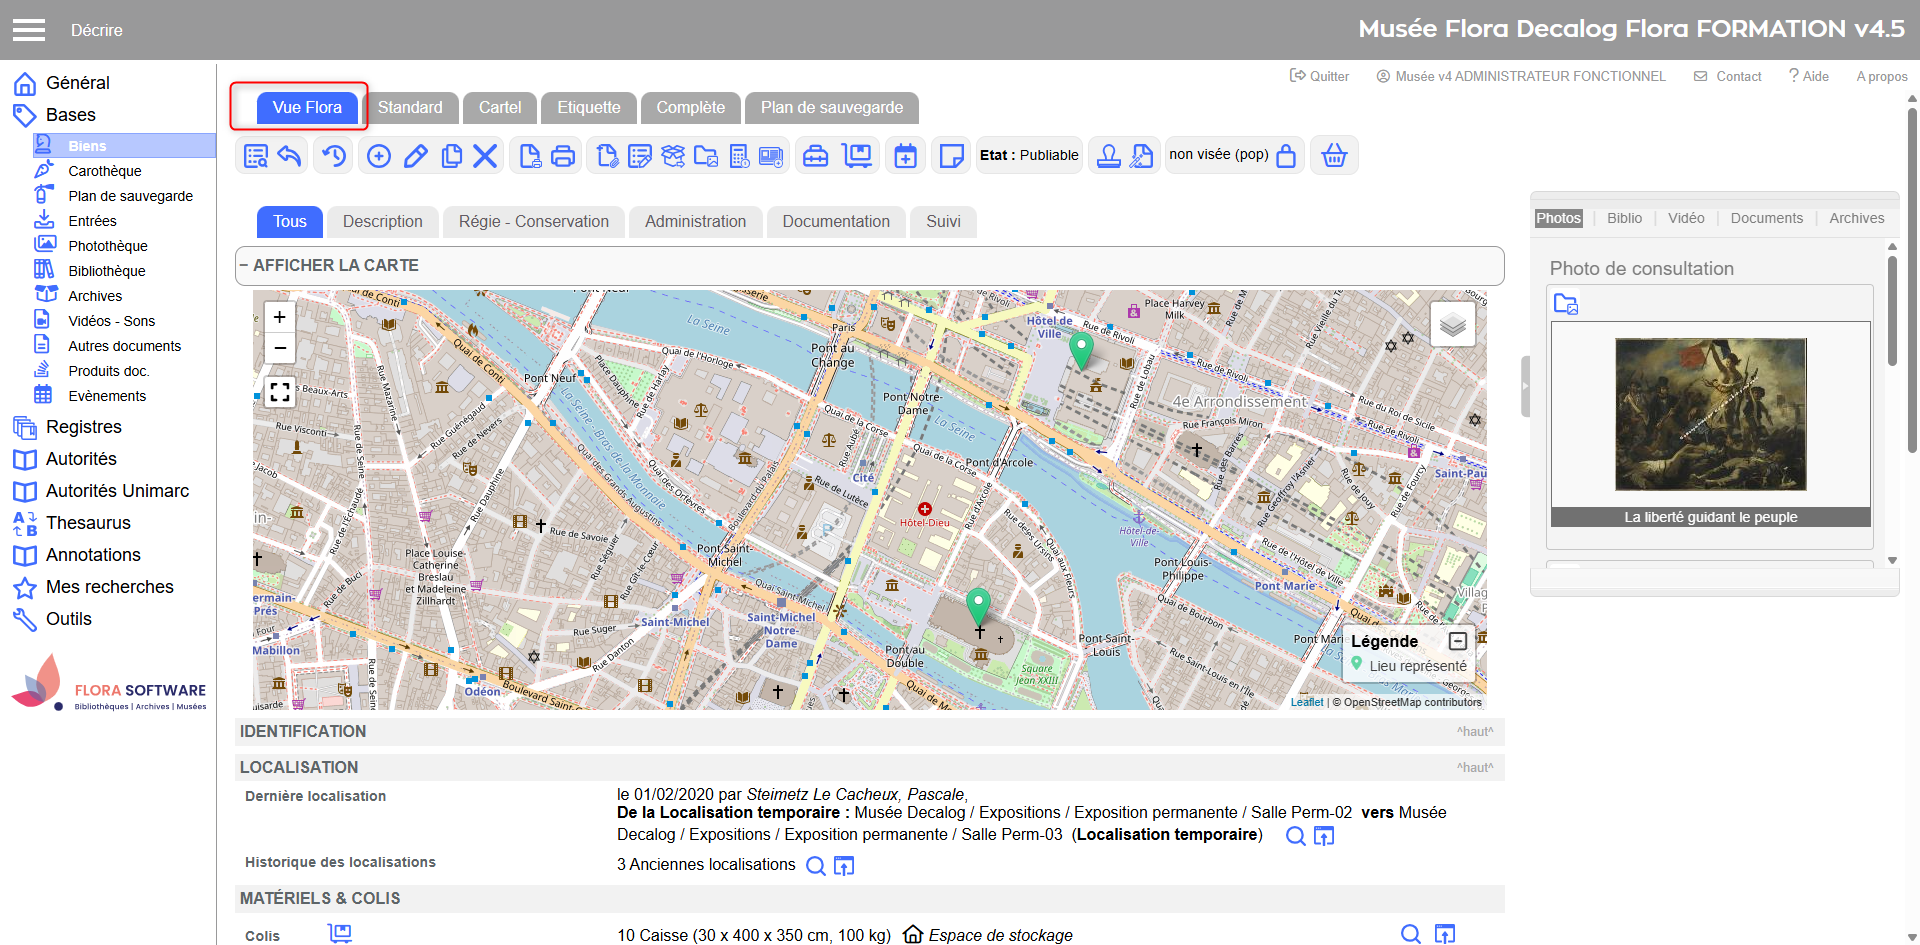This screenshot has width=1920, height=945.
Task: Click the basket icon in toolbar
Action: click(1334, 156)
